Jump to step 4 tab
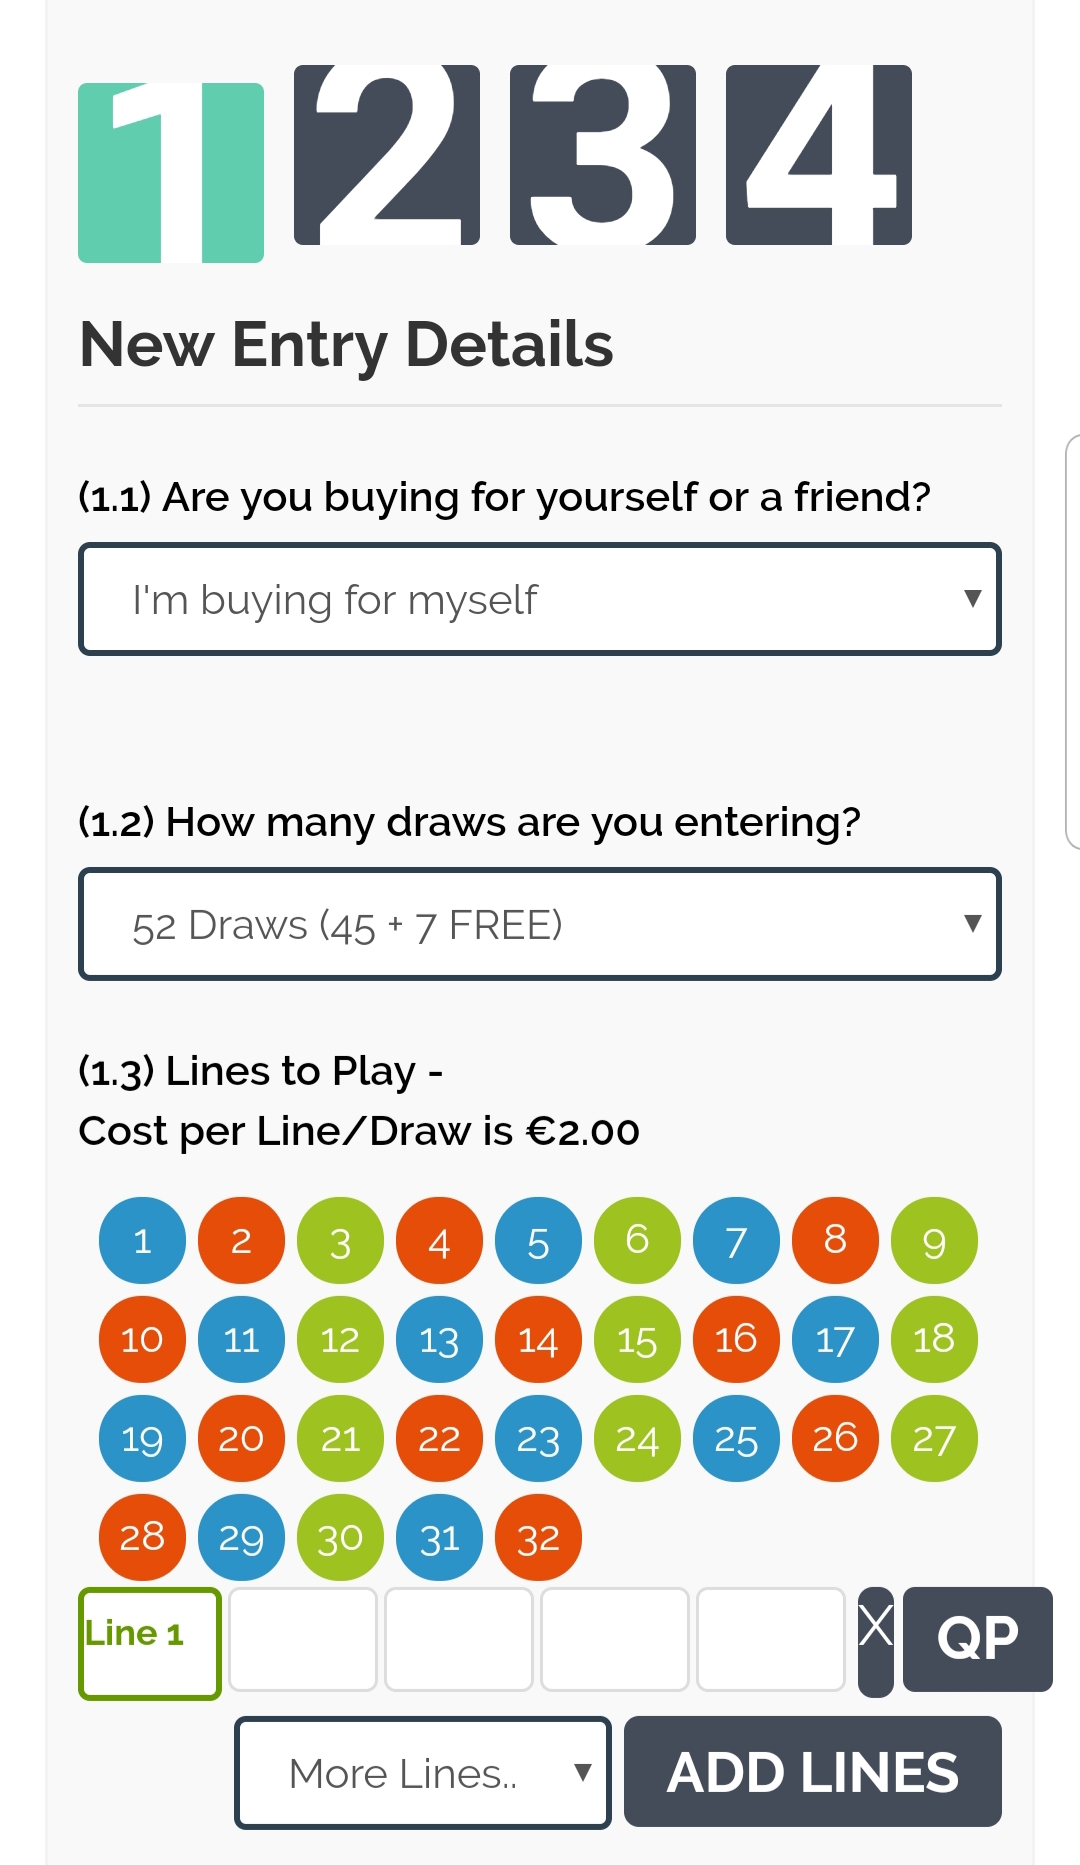Viewport: 1080px width, 1865px height. (x=819, y=155)
